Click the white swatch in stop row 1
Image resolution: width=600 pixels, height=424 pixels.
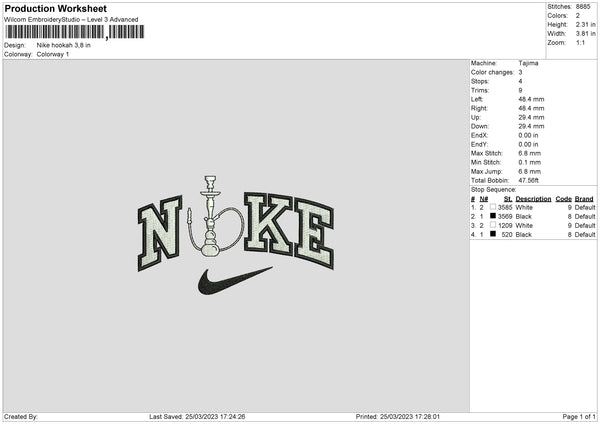[493, 207]
